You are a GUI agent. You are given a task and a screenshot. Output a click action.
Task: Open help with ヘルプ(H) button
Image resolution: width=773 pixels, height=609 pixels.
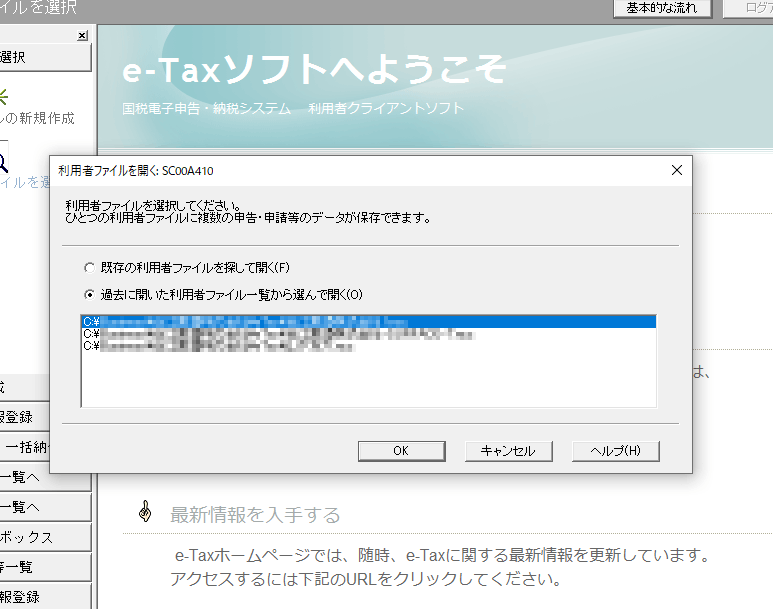pos(615,451)
